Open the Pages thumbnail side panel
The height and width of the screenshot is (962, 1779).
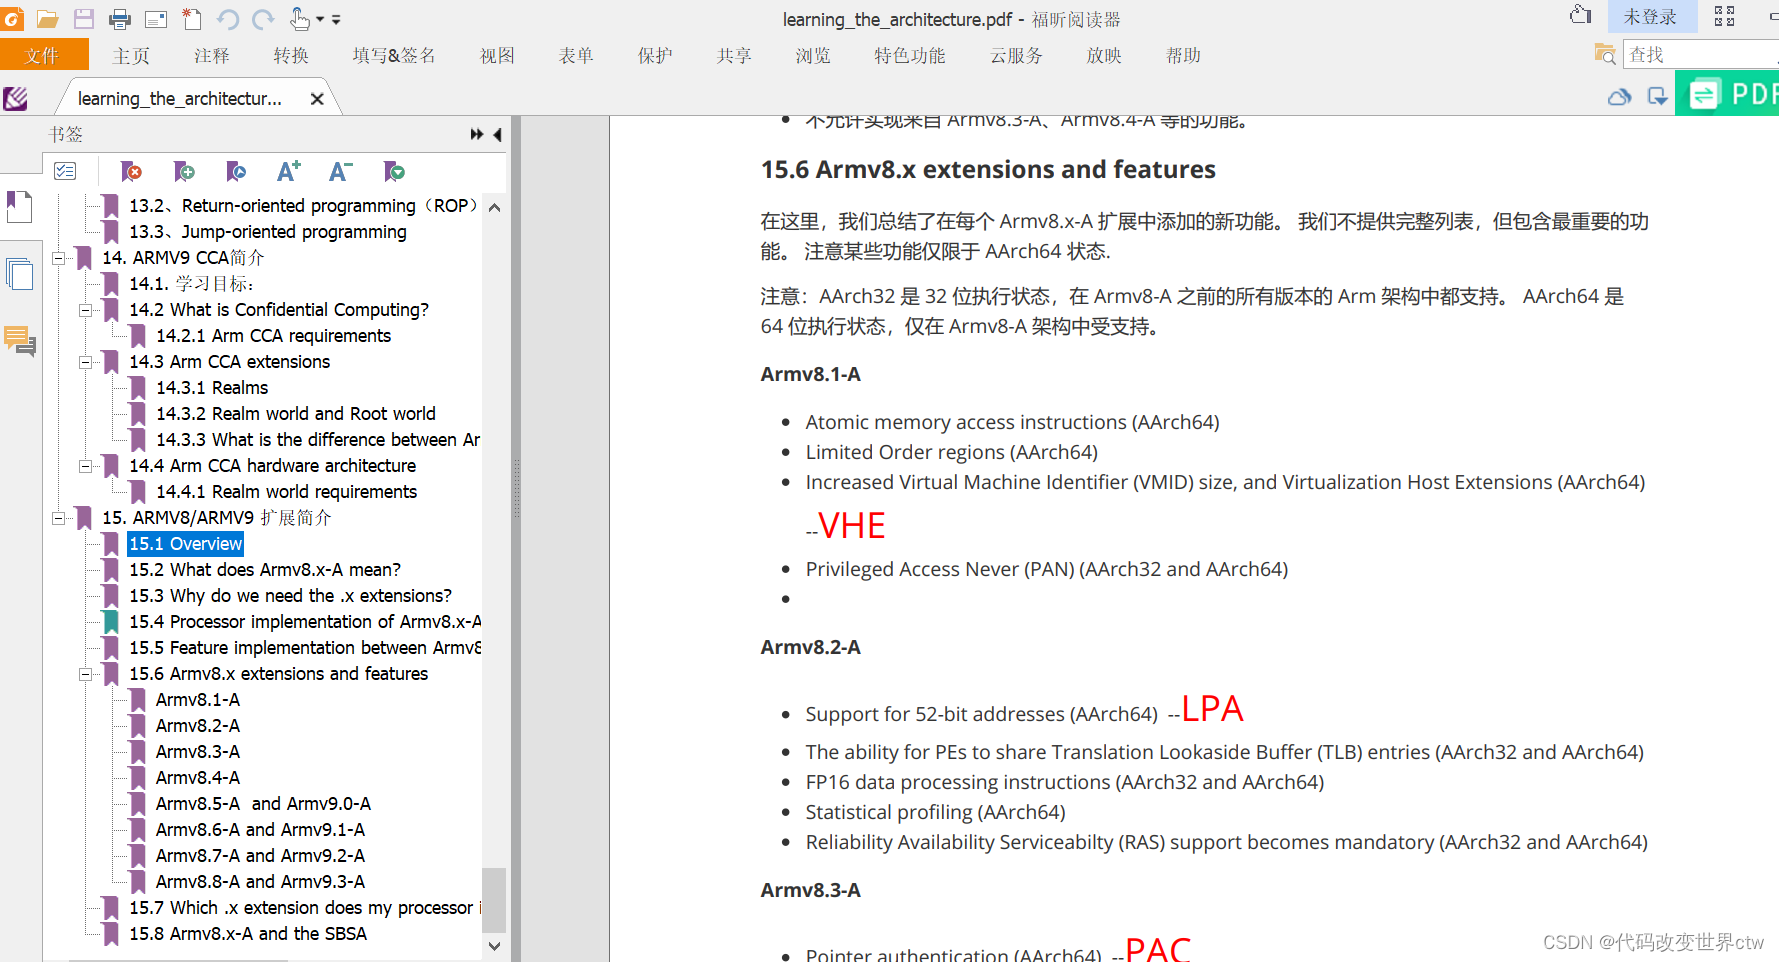(x=20, y=273)
